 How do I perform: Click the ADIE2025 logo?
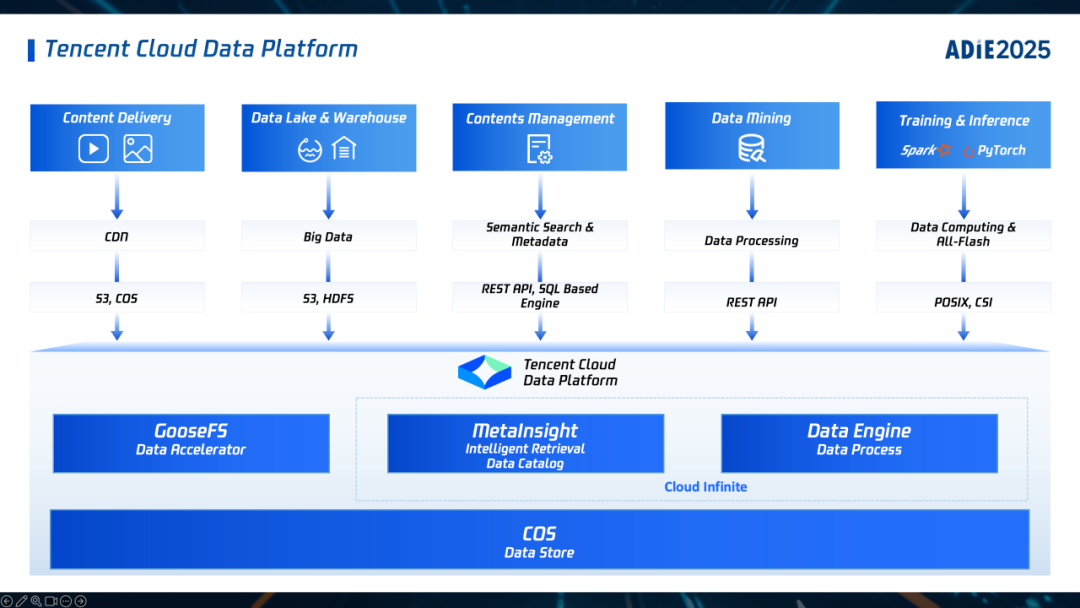pyautogui.click(x=997, y=50)
